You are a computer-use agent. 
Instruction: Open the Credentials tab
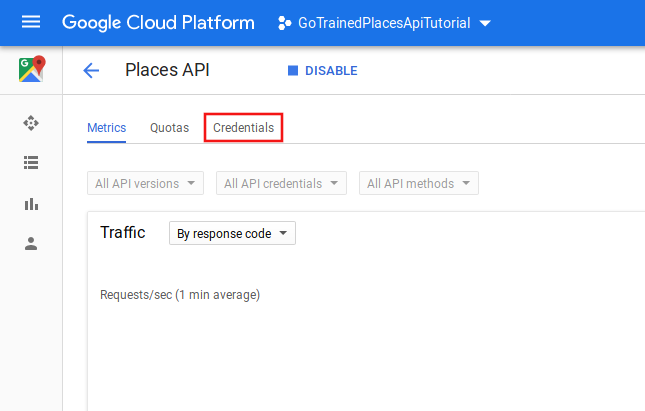243,128
